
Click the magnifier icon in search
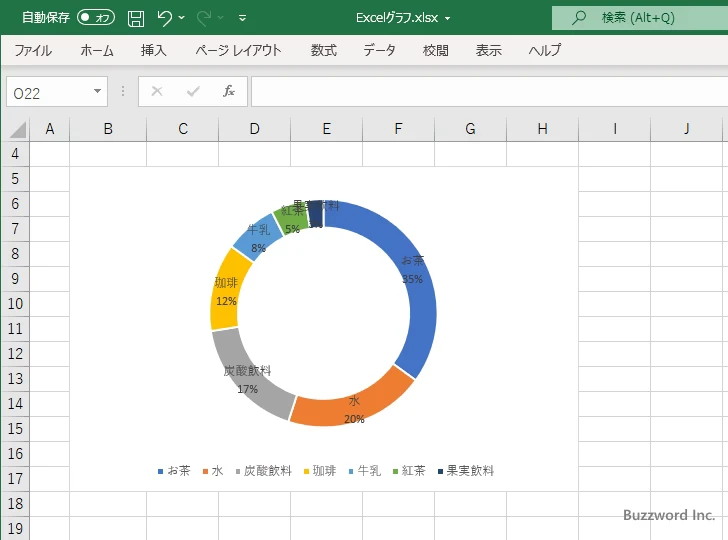click(578, 18)
